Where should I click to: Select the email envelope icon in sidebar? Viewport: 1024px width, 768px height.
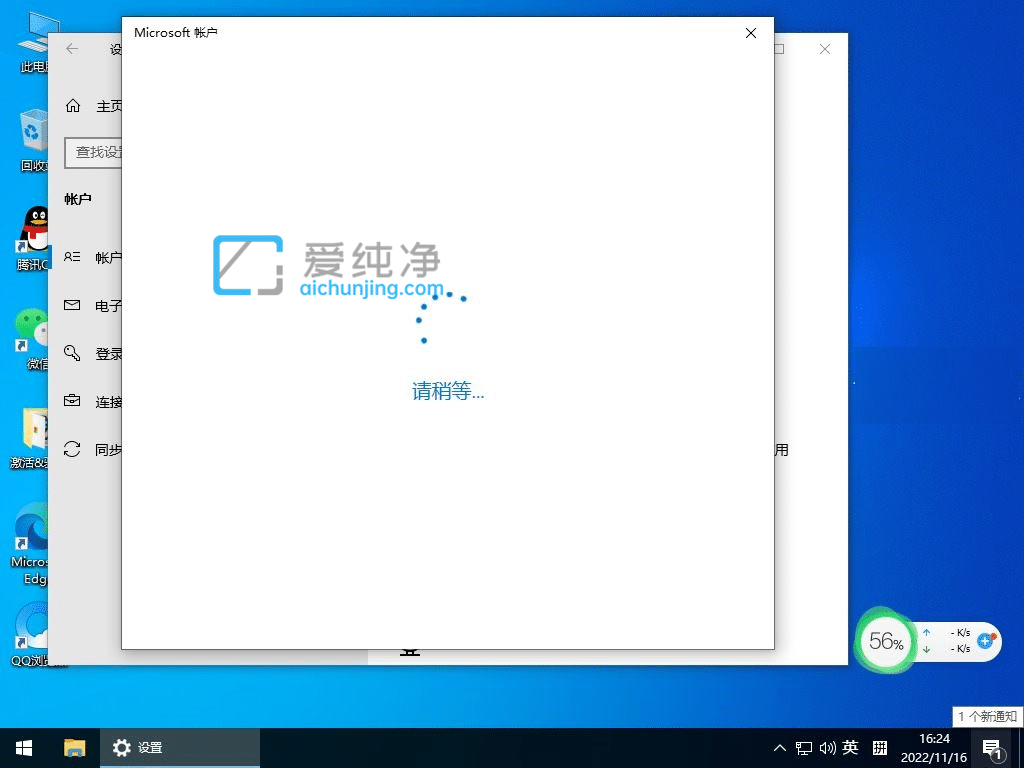tap(72, 305)
